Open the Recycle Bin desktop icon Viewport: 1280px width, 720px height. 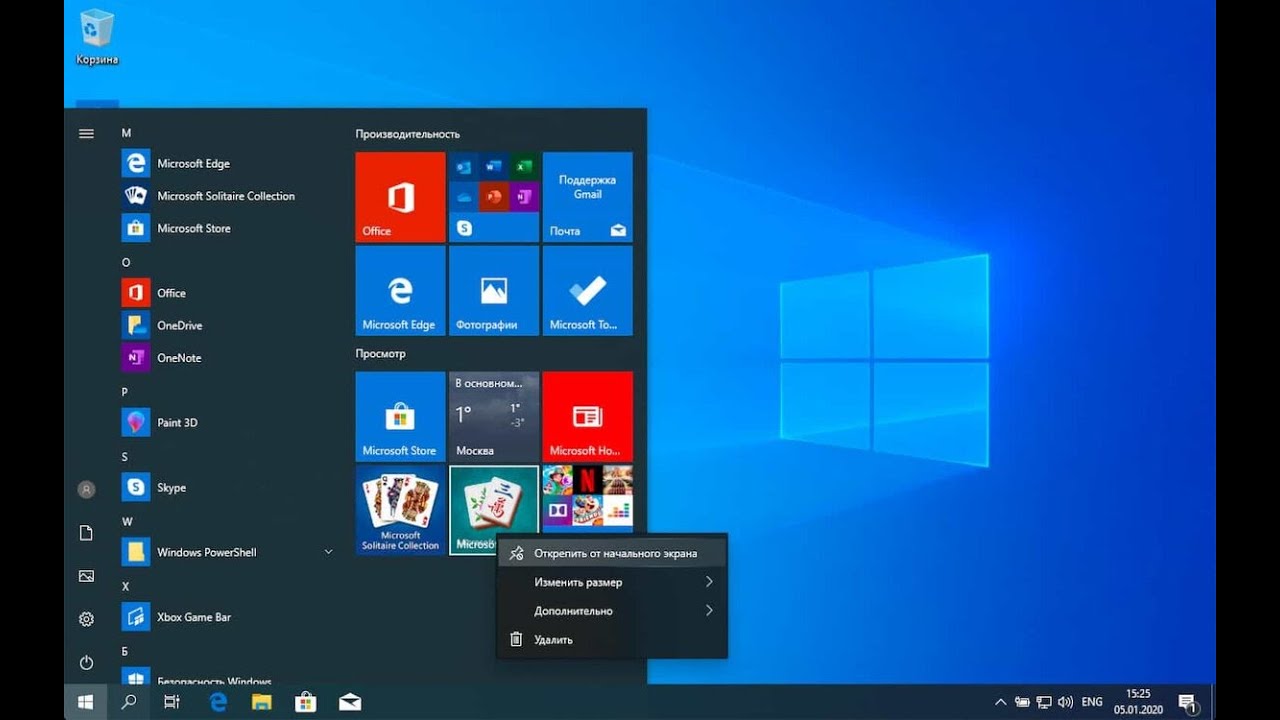point(97,37)
